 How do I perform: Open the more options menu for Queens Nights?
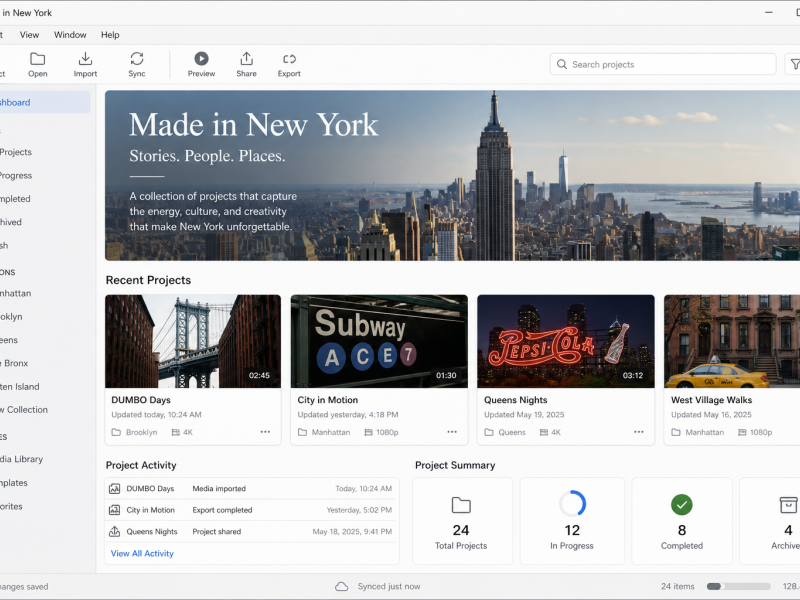[x=639, y=432]
